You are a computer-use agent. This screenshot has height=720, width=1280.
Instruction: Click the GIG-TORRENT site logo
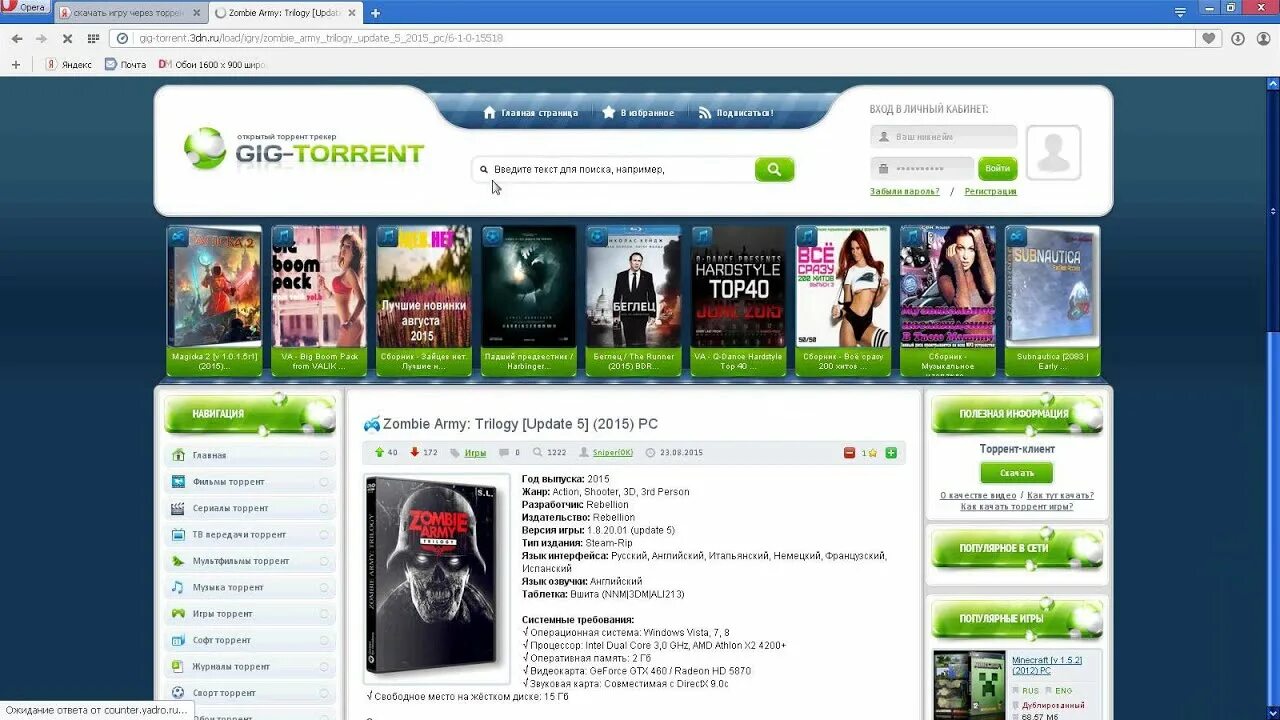pos(304,149)
